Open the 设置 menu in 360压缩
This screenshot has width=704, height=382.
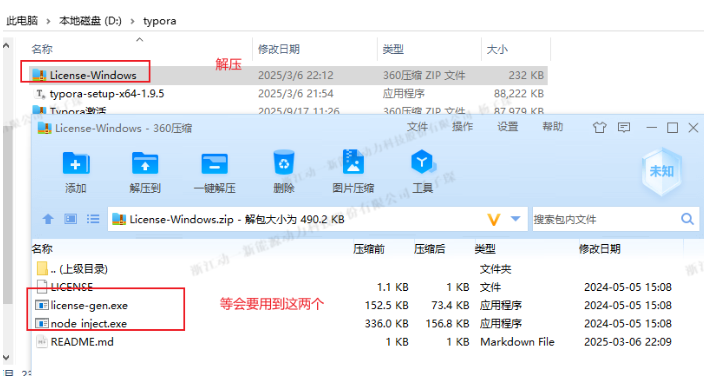(x=507, y=127)
